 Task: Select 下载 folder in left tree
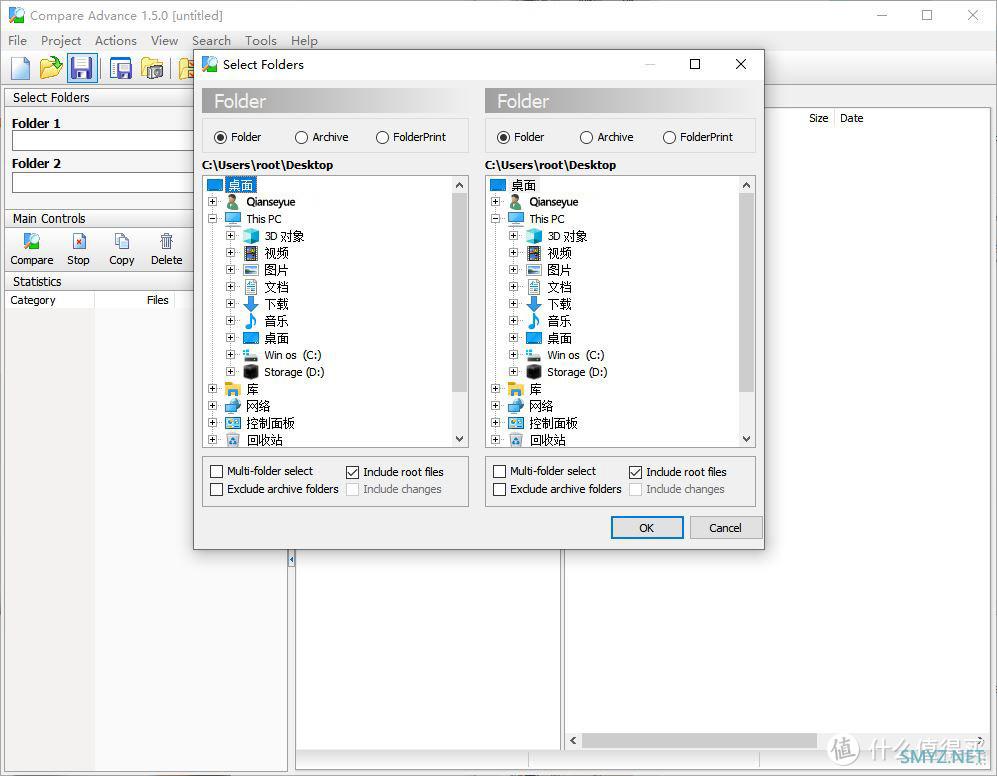point(276,305)
